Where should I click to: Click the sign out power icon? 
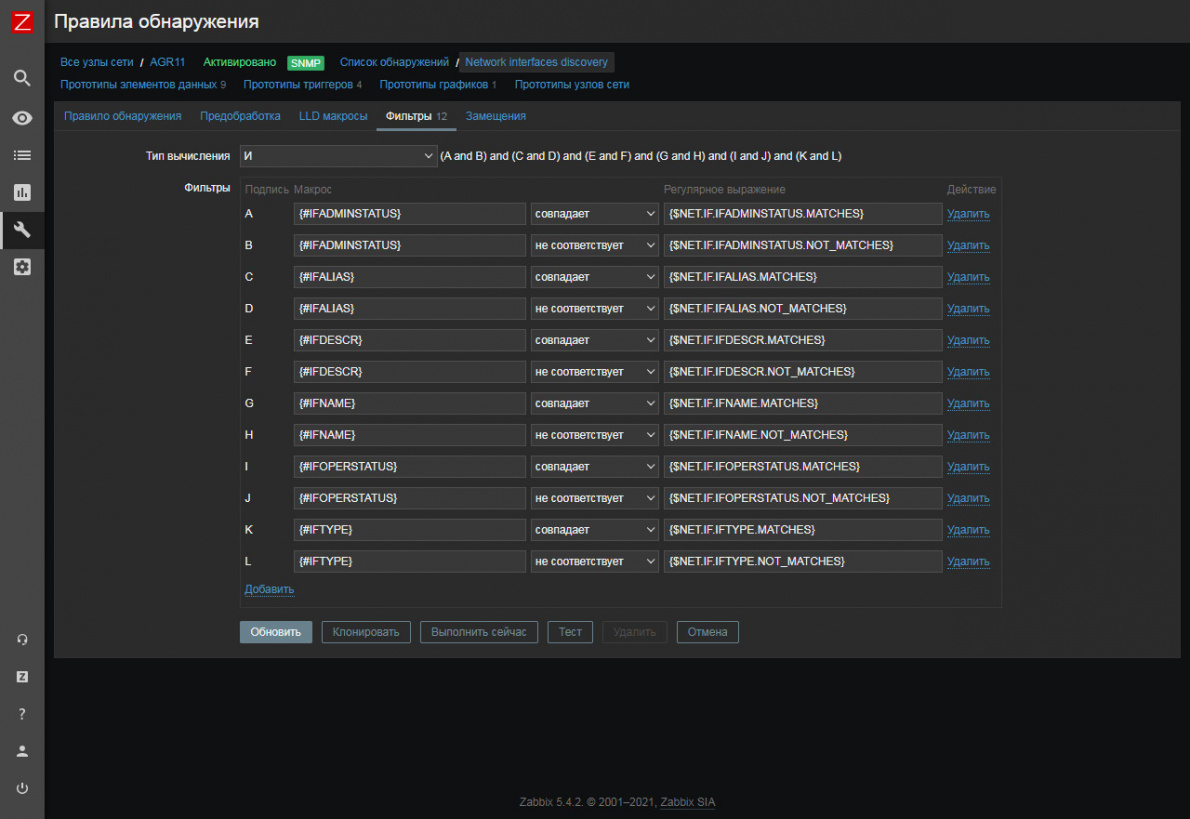(22, 788)
